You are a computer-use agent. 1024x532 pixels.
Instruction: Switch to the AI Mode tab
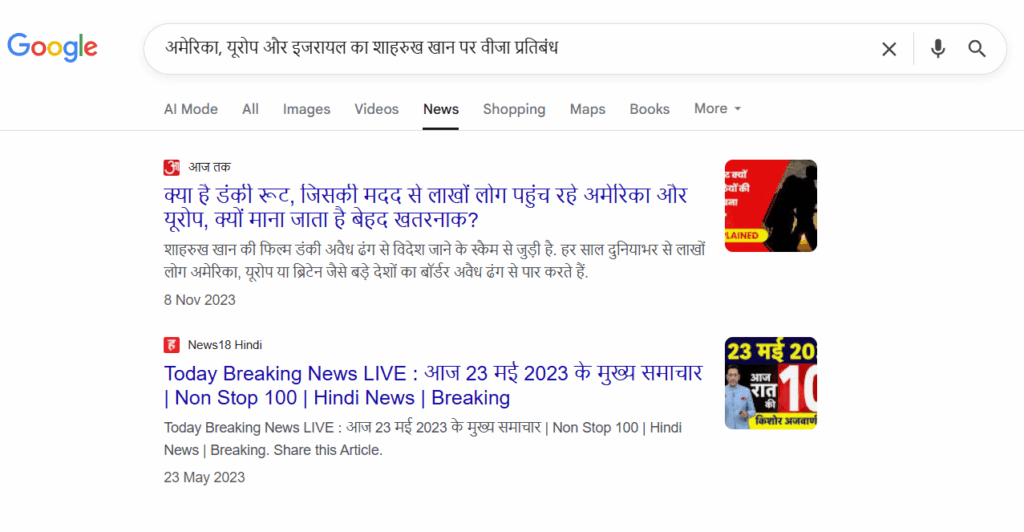(x=190, y=109)
